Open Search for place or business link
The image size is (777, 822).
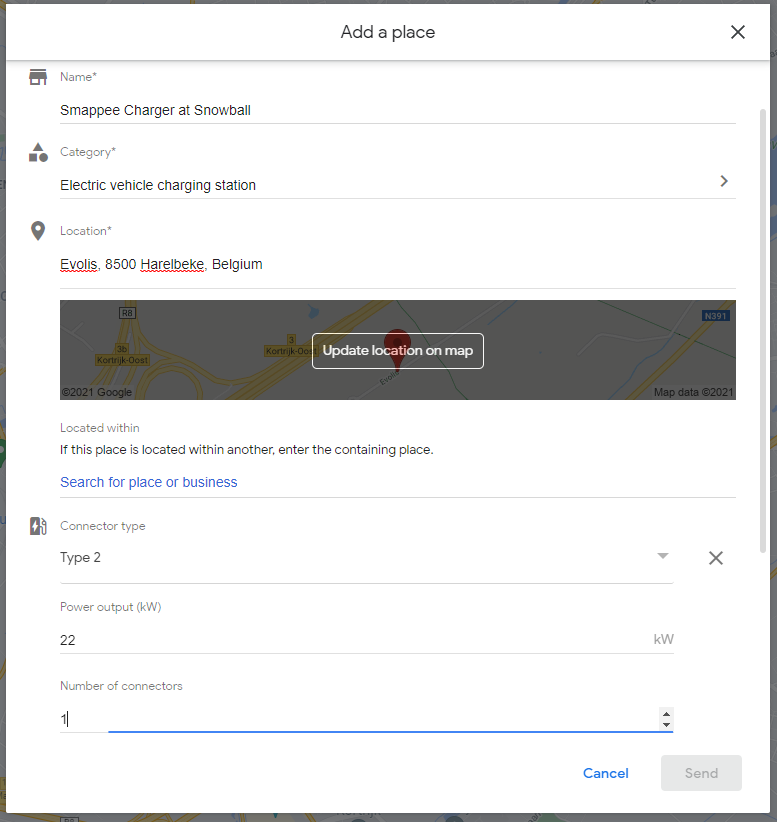[x=148, y=482]
